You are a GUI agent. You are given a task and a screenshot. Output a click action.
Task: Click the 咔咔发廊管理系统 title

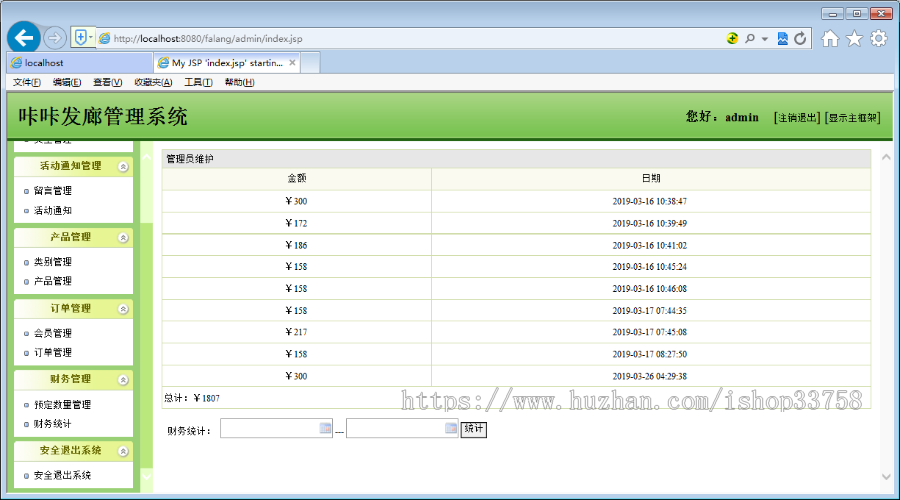[103, 117]
